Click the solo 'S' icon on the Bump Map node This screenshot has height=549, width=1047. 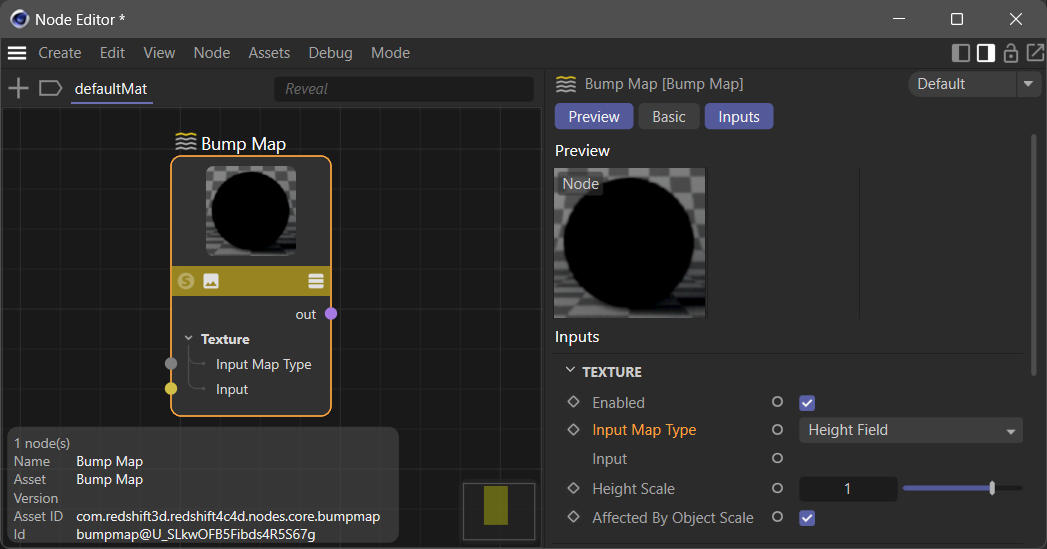click(185, 281)
